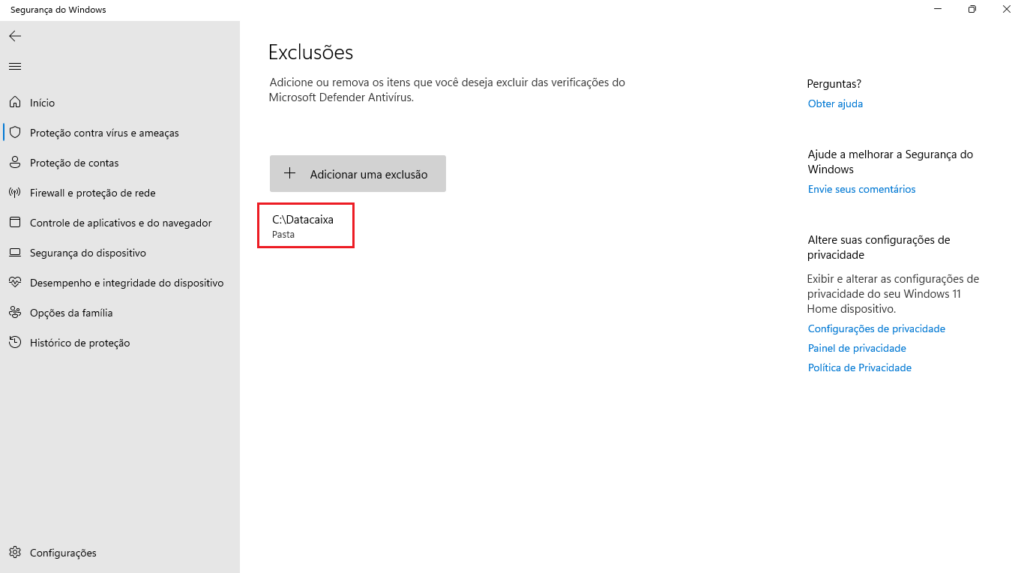Click the device health heart icon

tap(15, 283)
